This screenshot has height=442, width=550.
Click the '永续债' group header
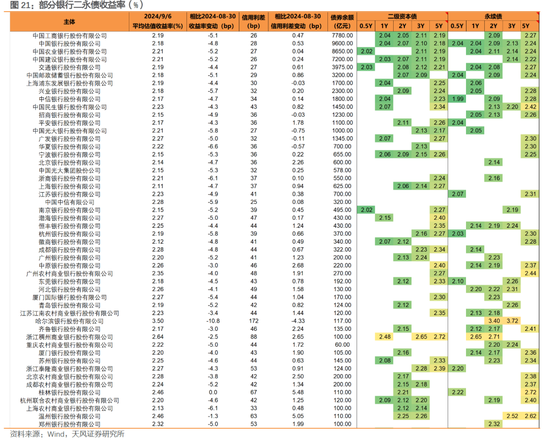coord(493,16)
